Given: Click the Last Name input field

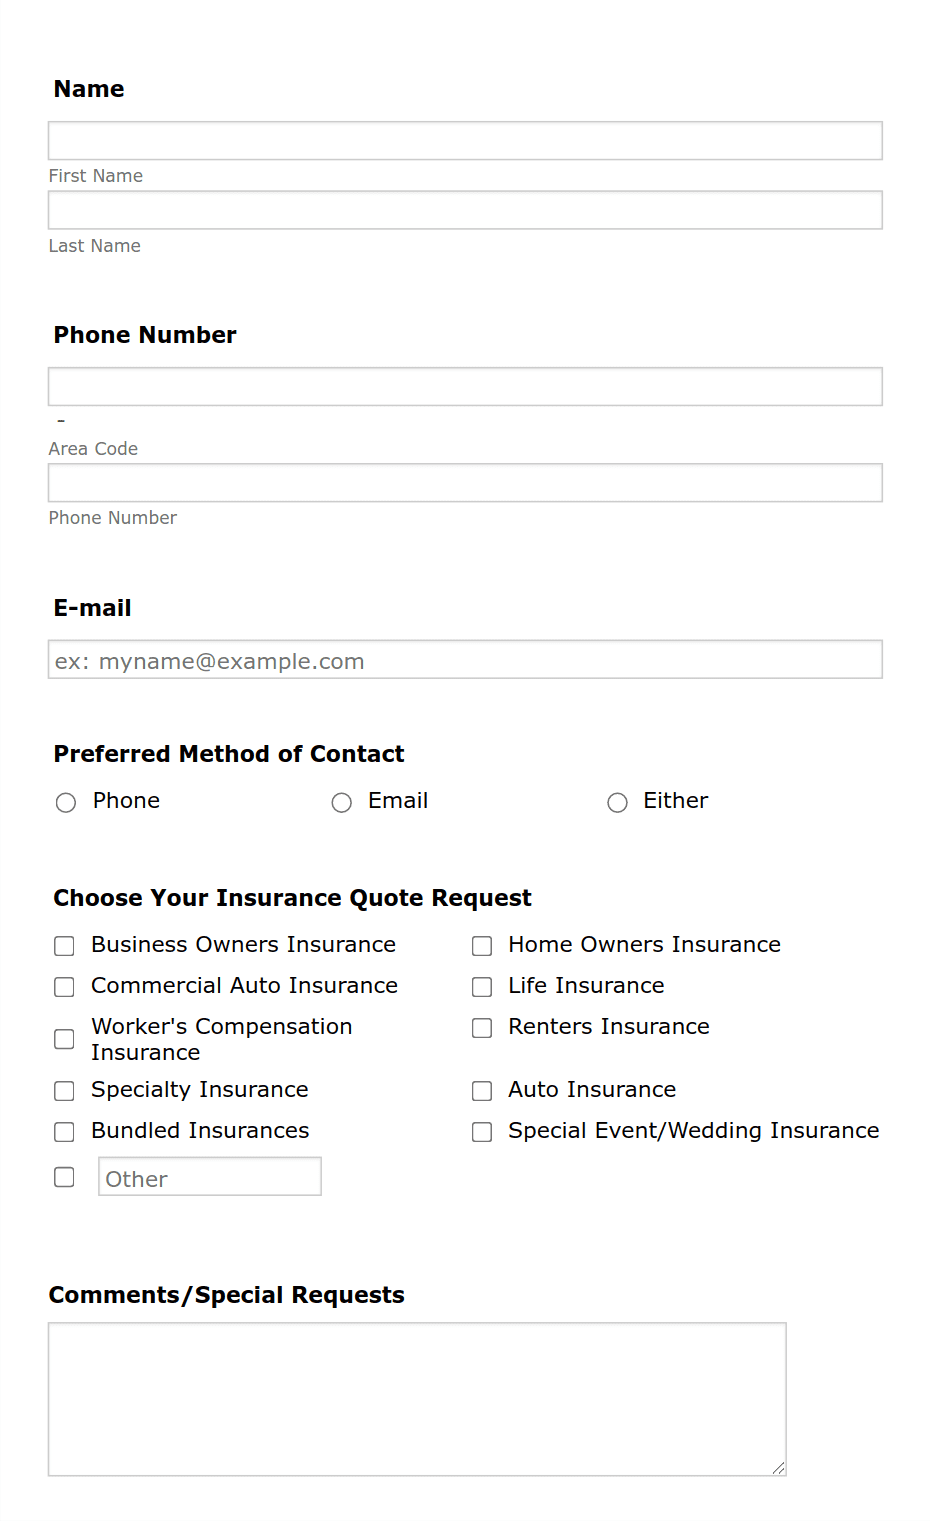Looking at the screenshot, I should pyautogui.click(x=465, y=210).
